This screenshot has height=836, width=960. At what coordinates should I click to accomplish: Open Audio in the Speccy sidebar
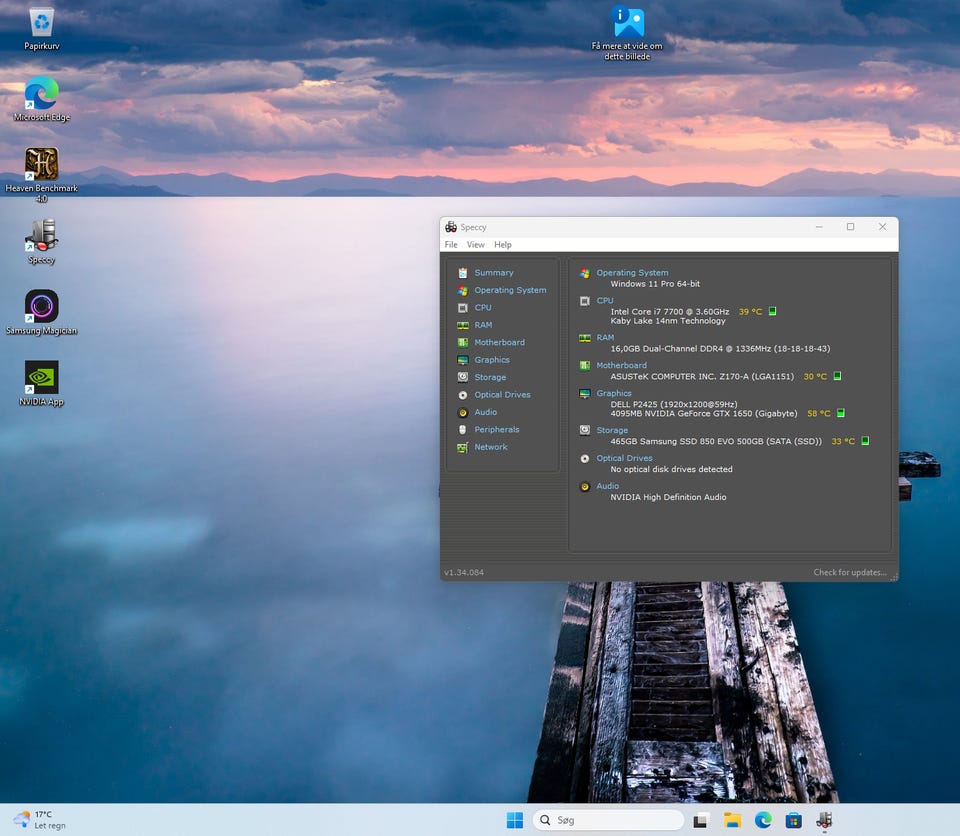(486, 412)
